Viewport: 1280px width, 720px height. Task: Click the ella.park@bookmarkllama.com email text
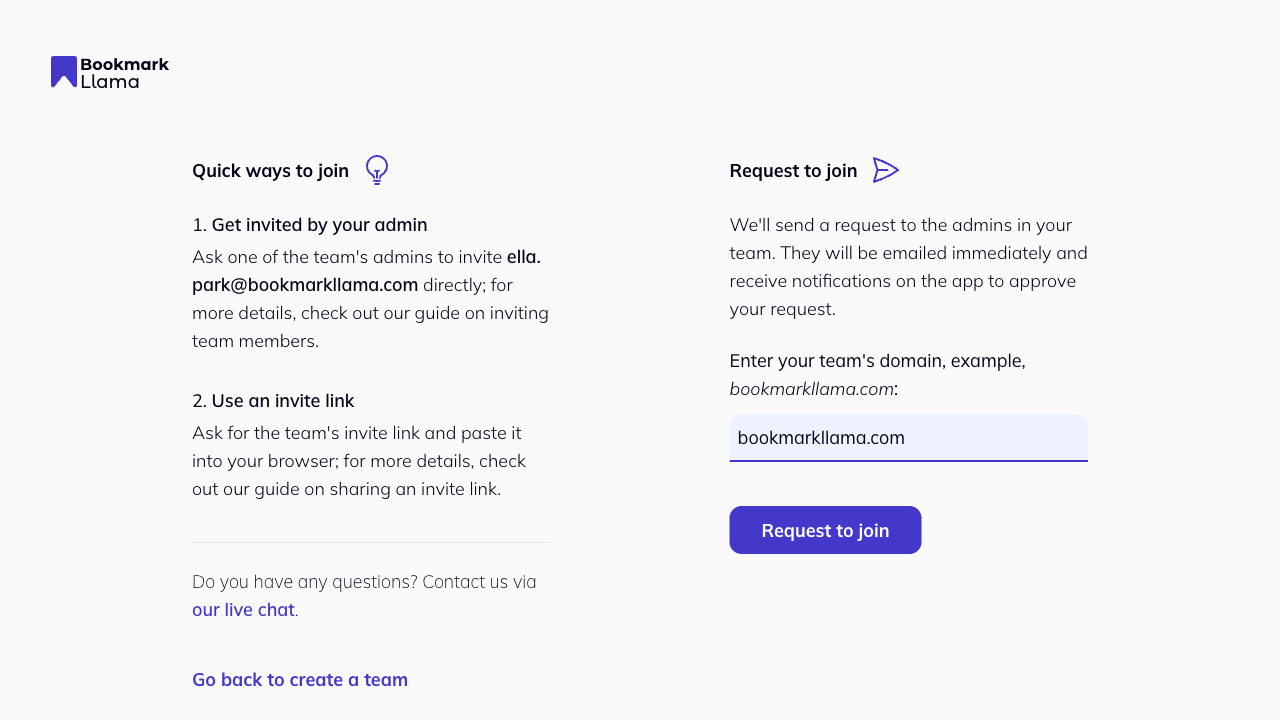pyautogui.click(x=305, y=285)
